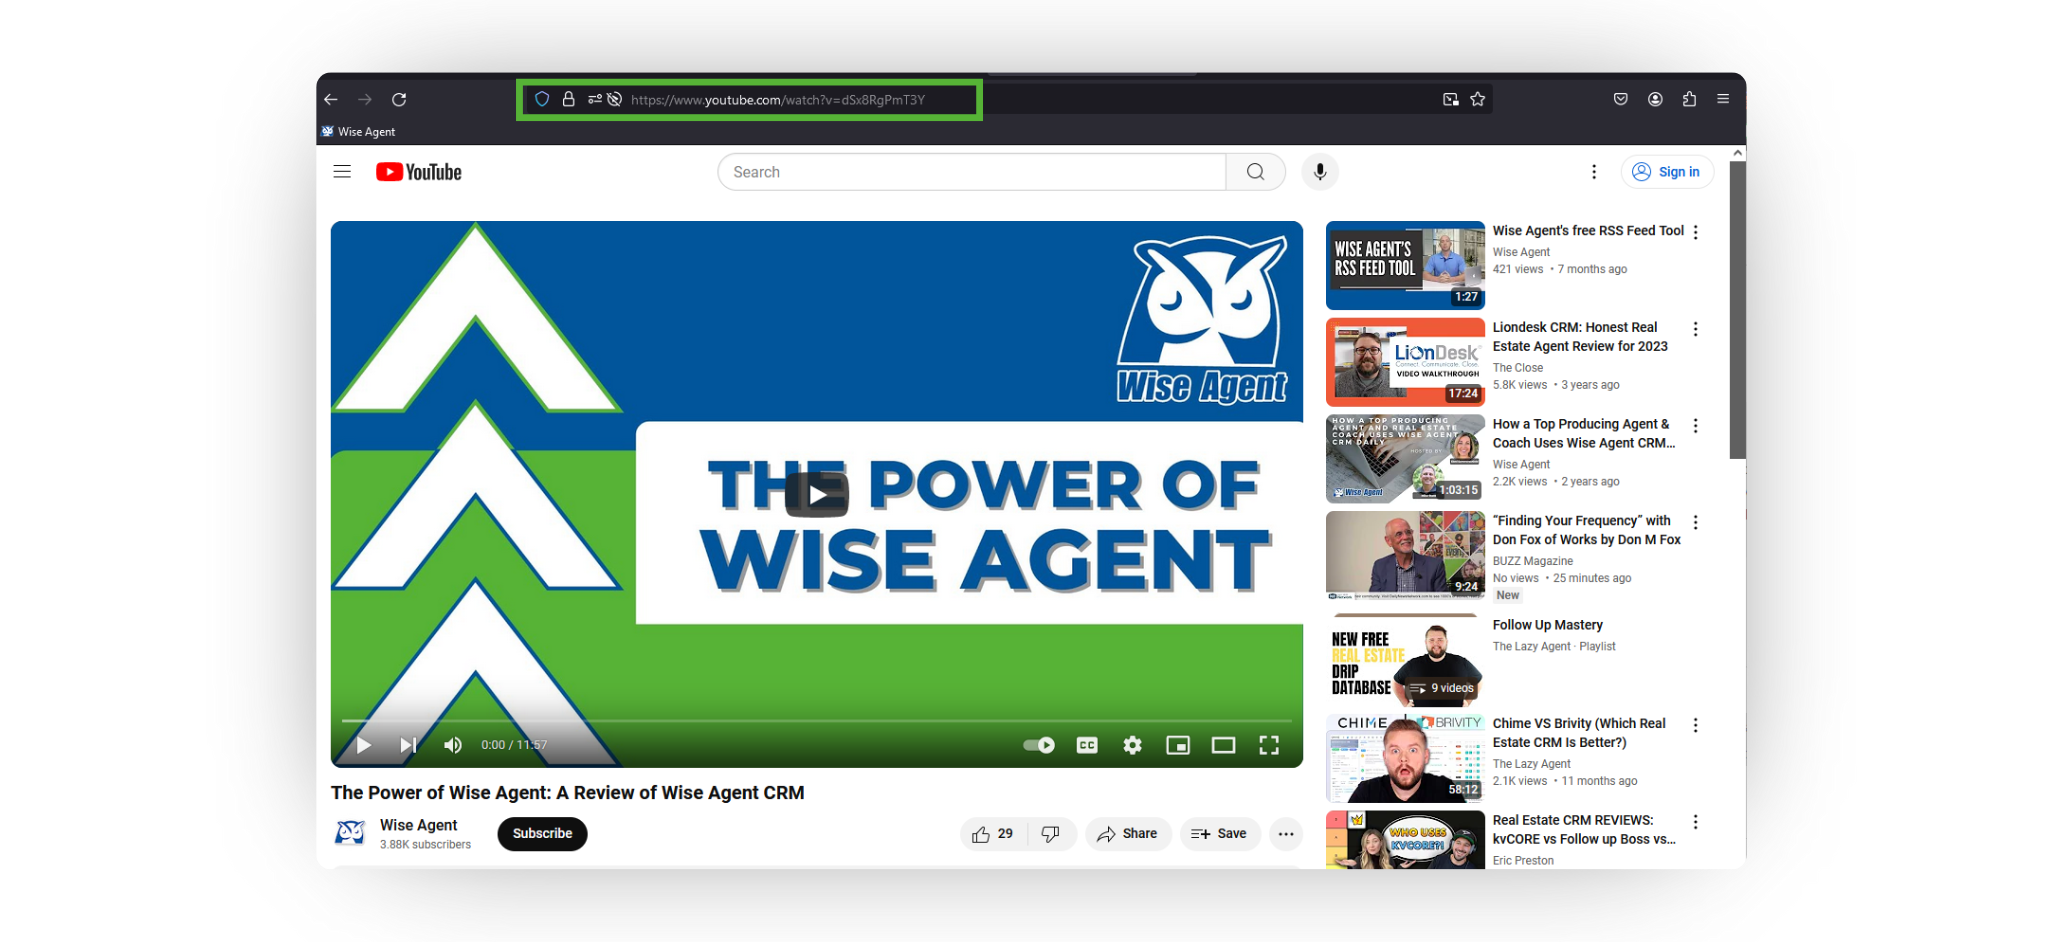Dislike this video

pyautogui.click(x=1051, y=834)
